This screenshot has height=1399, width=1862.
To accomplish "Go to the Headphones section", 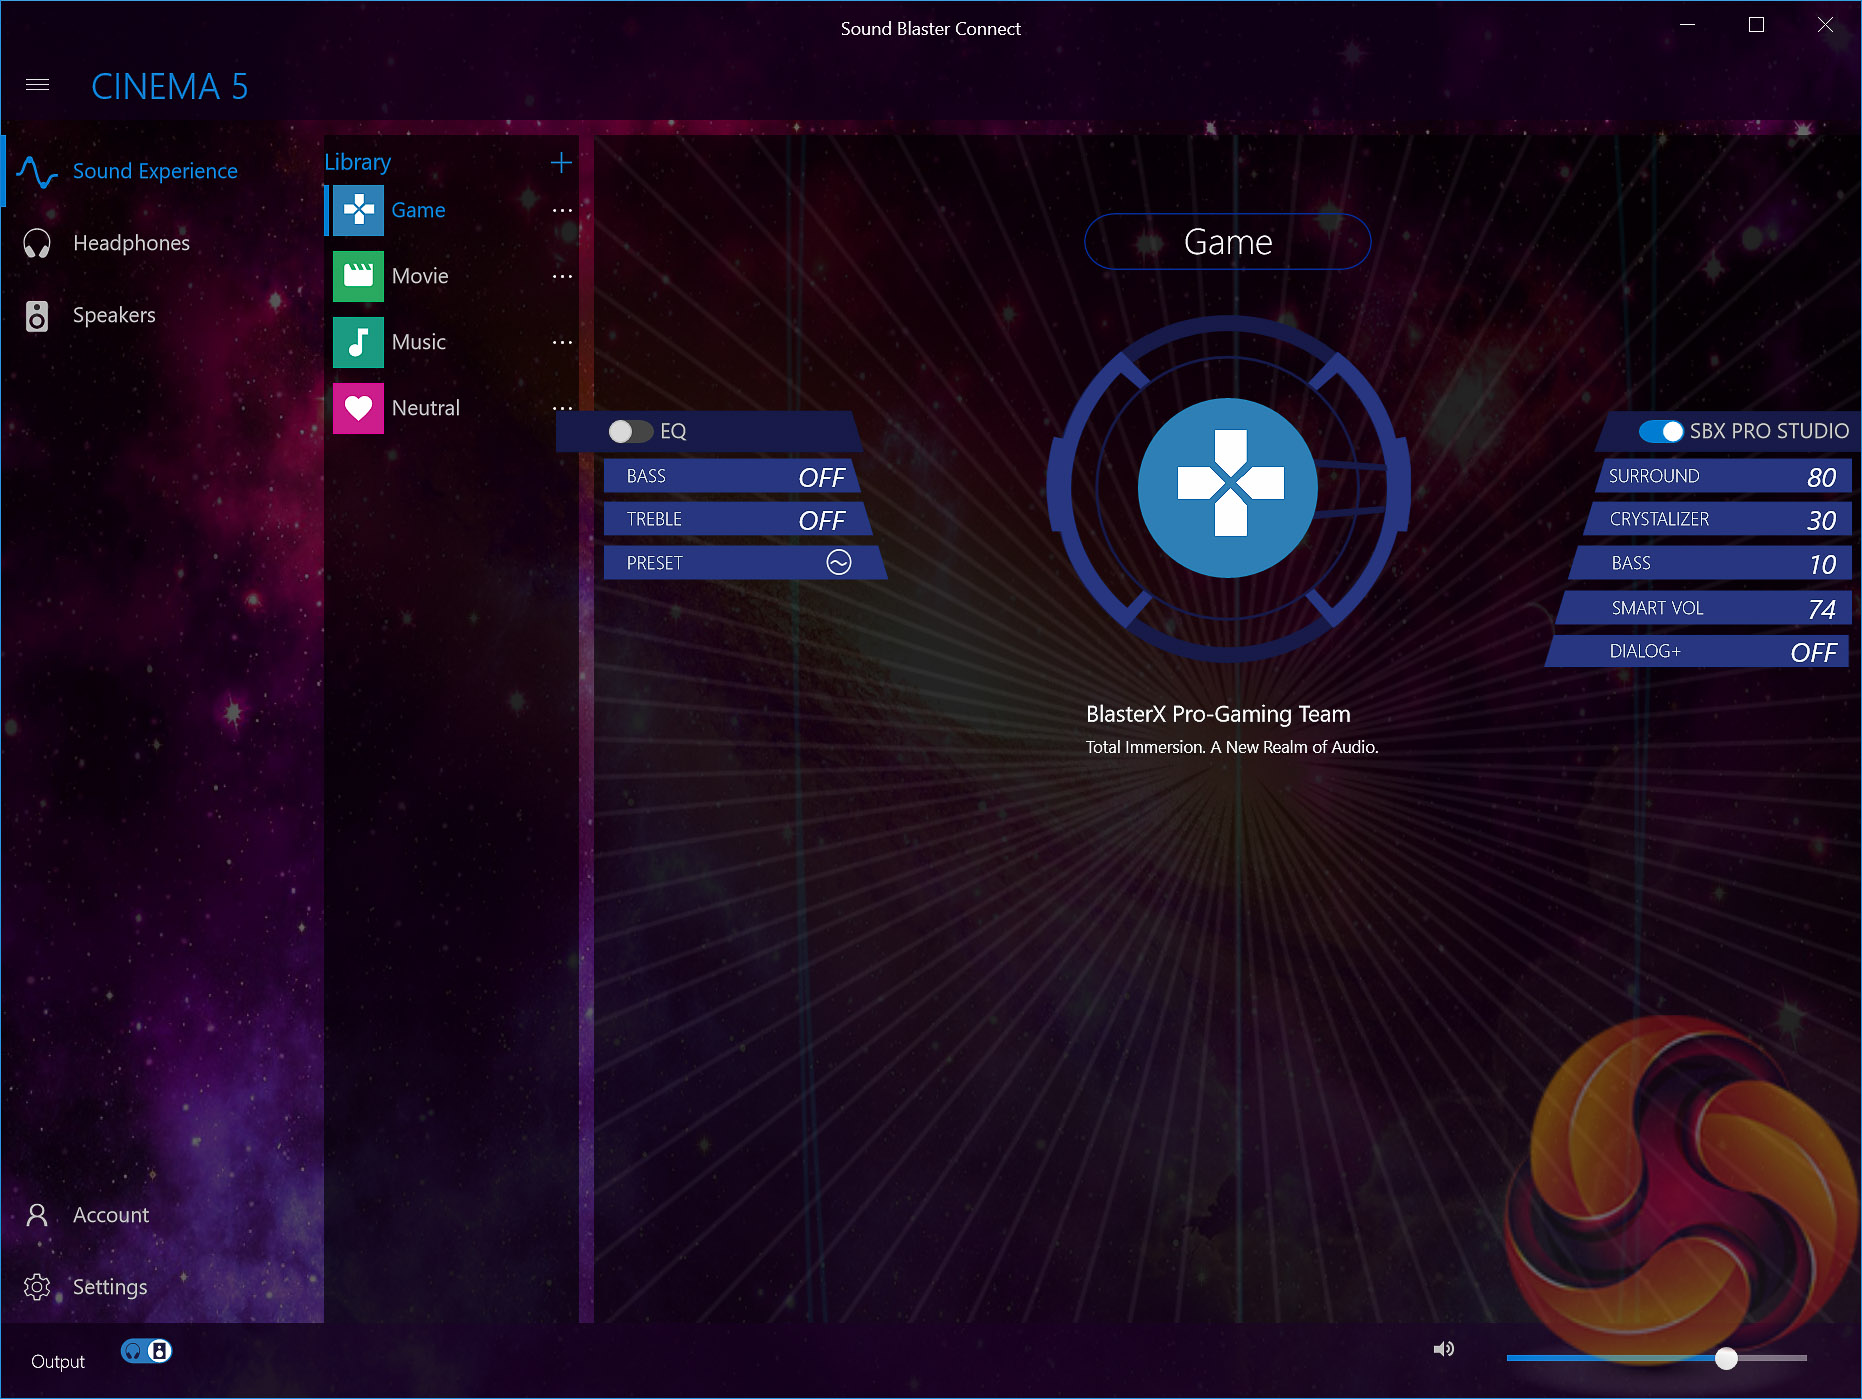I will 131,244.
